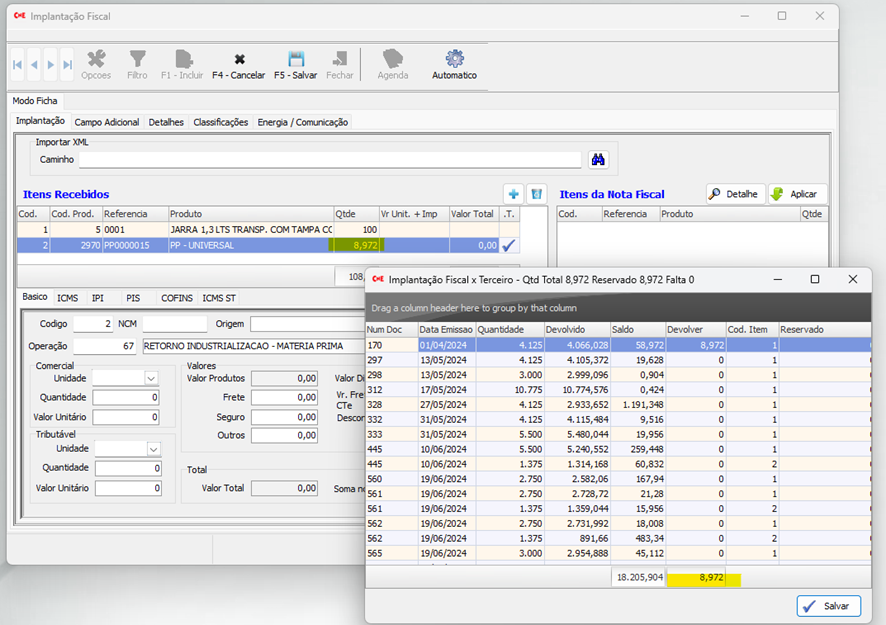Toggle the checkmark on PP - UNIVERSAL row
886x625 pixels.
click(508, 245)
